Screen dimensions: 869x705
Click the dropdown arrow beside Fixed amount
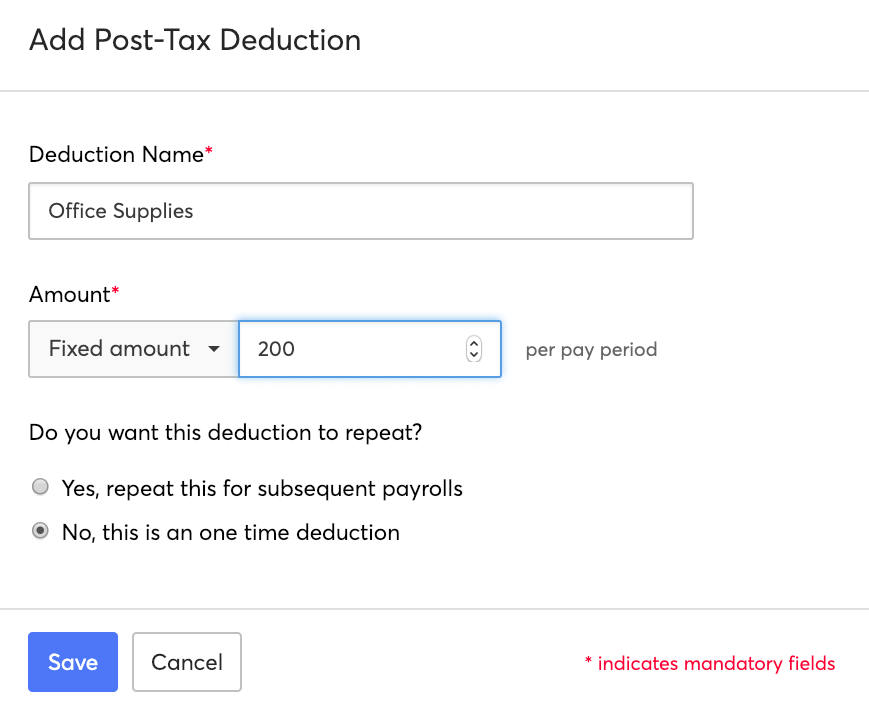213,350
